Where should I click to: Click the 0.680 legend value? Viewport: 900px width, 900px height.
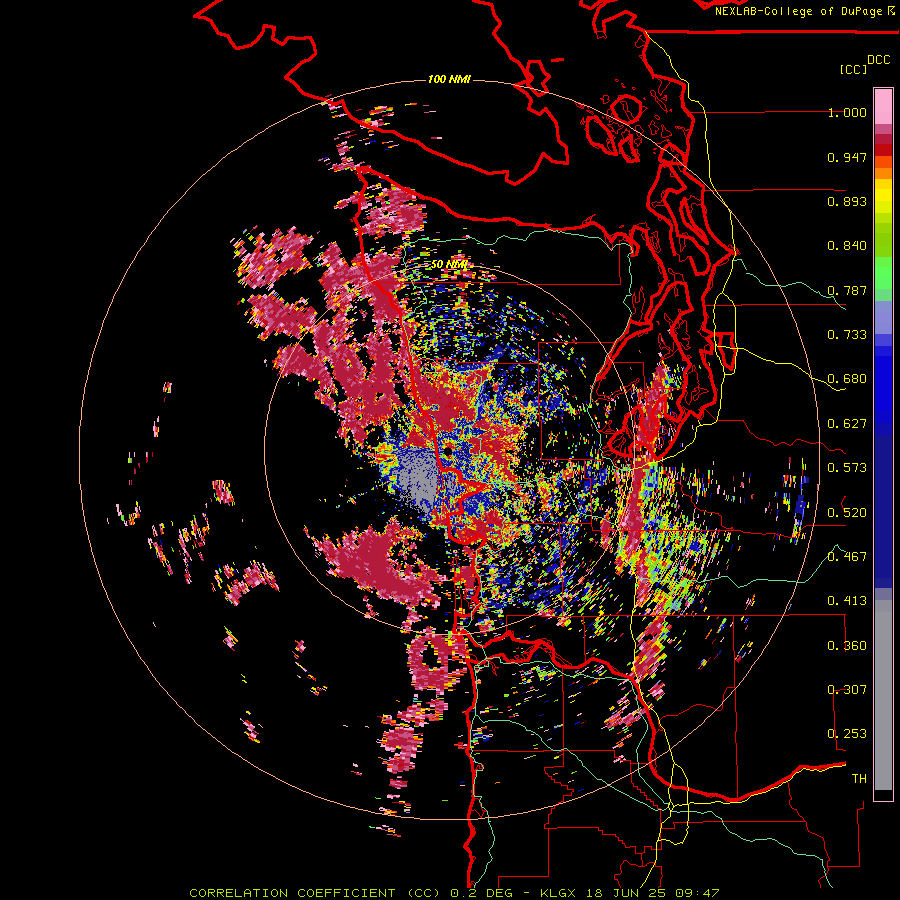[x=847, y=379]
